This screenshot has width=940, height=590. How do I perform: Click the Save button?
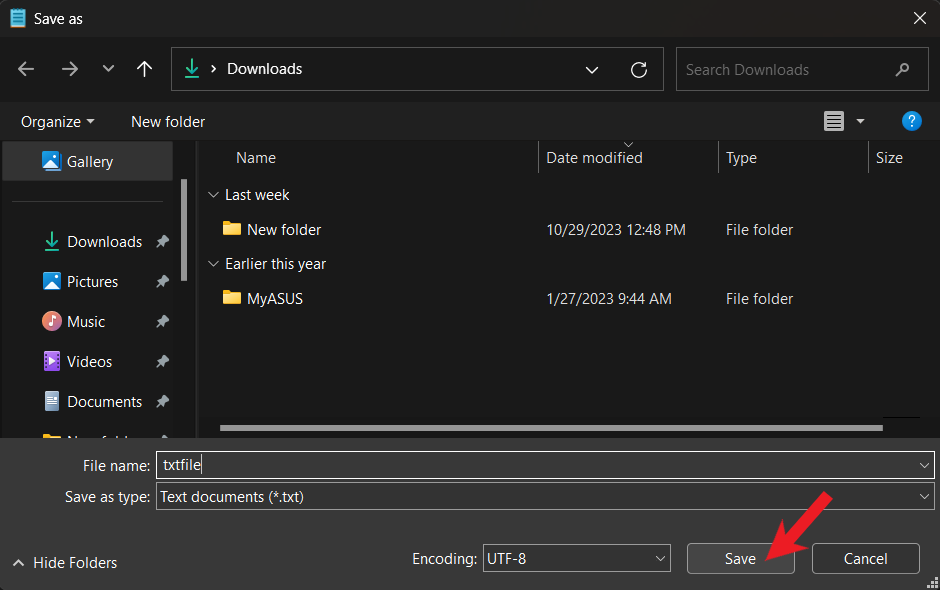[740, 559]
